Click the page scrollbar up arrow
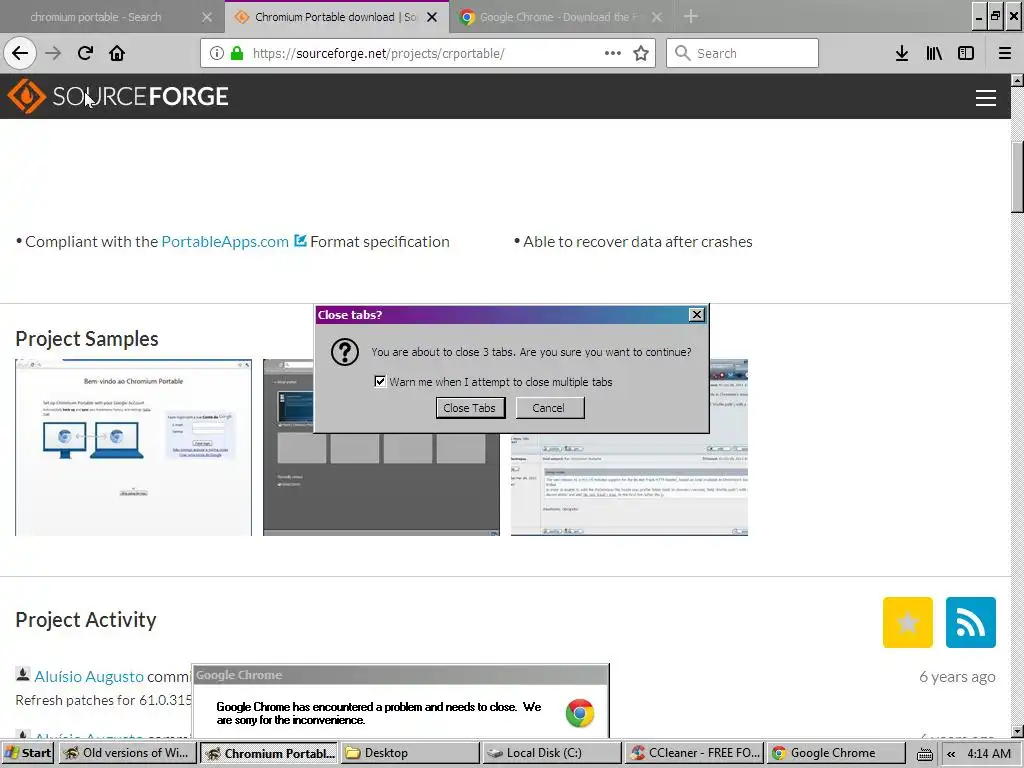1024x768 pixels. [x=1017, y=80]
